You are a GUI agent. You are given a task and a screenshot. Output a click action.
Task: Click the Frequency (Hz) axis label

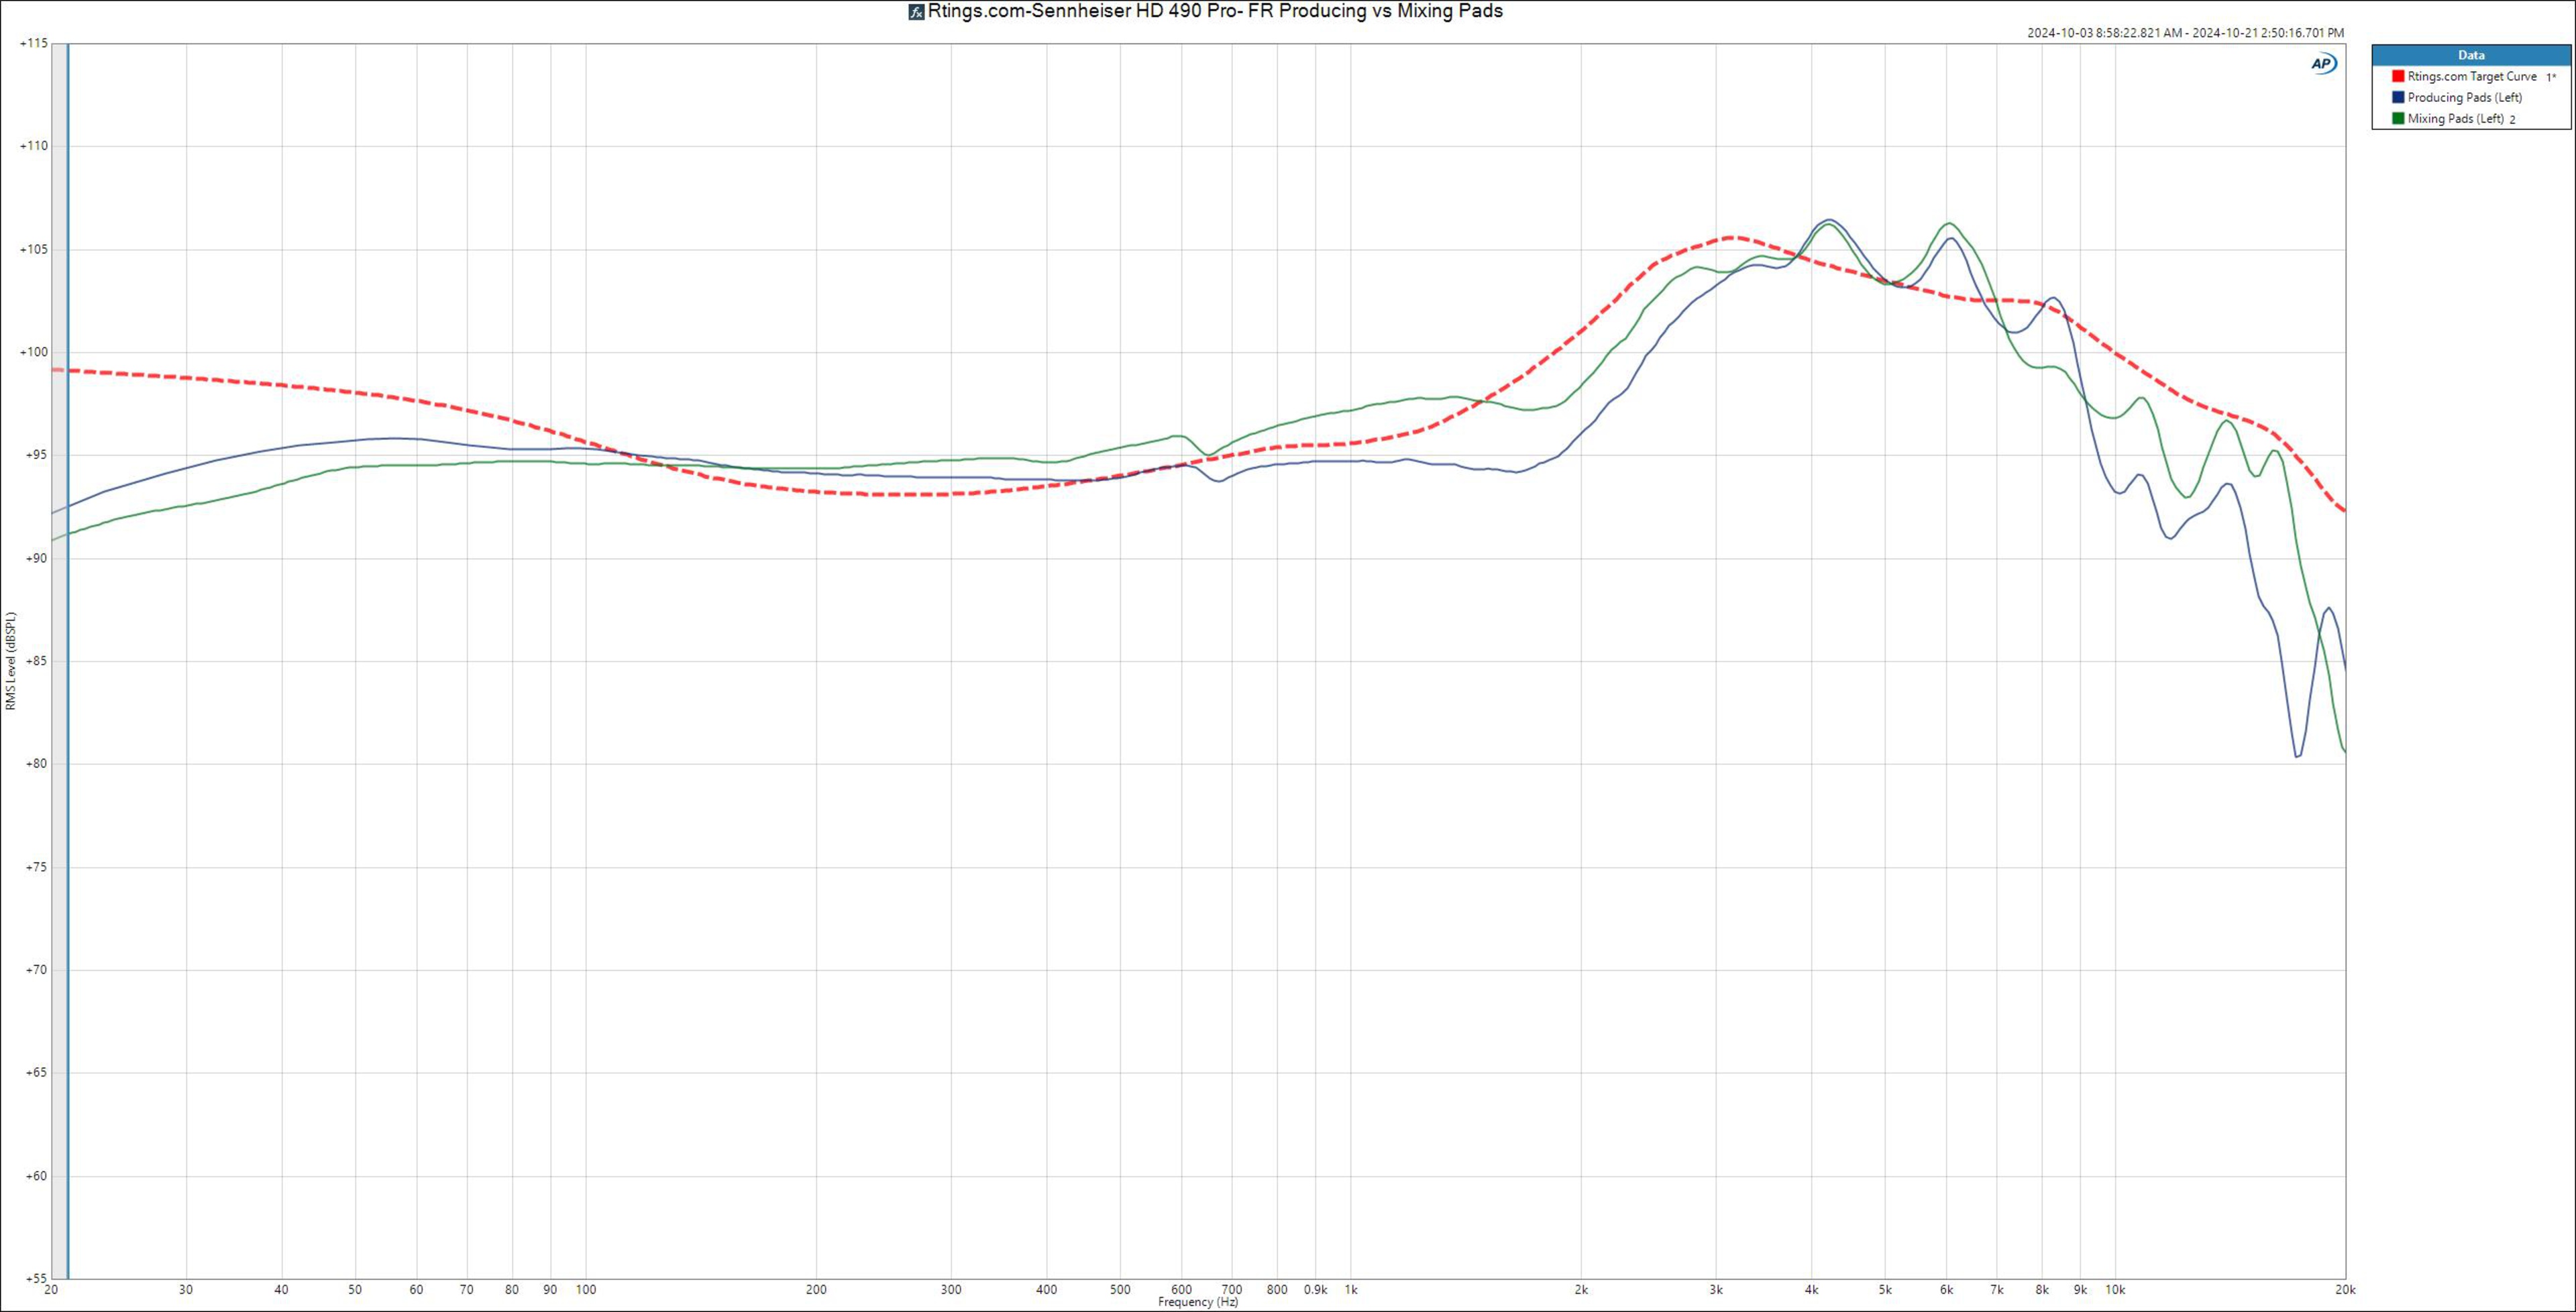1198,1302
